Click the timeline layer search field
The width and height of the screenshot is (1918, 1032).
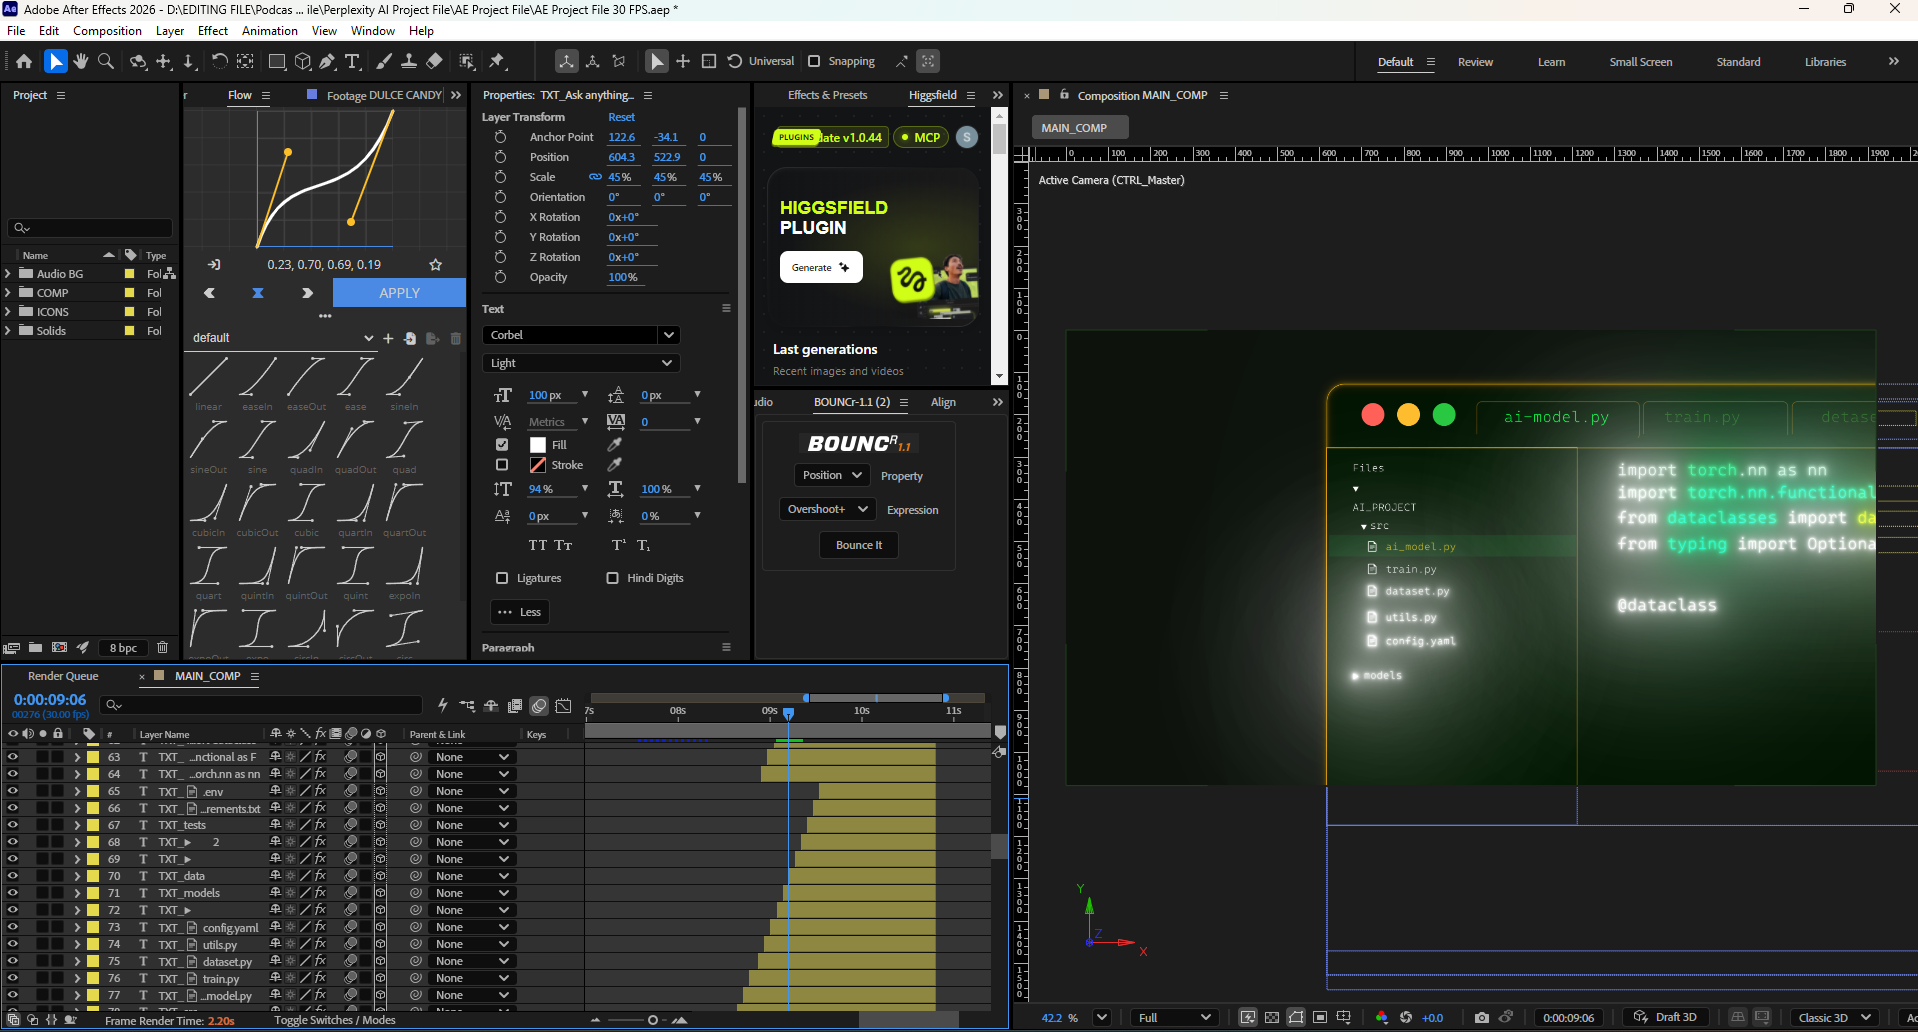pyautogui.click(x=260, y=705)
